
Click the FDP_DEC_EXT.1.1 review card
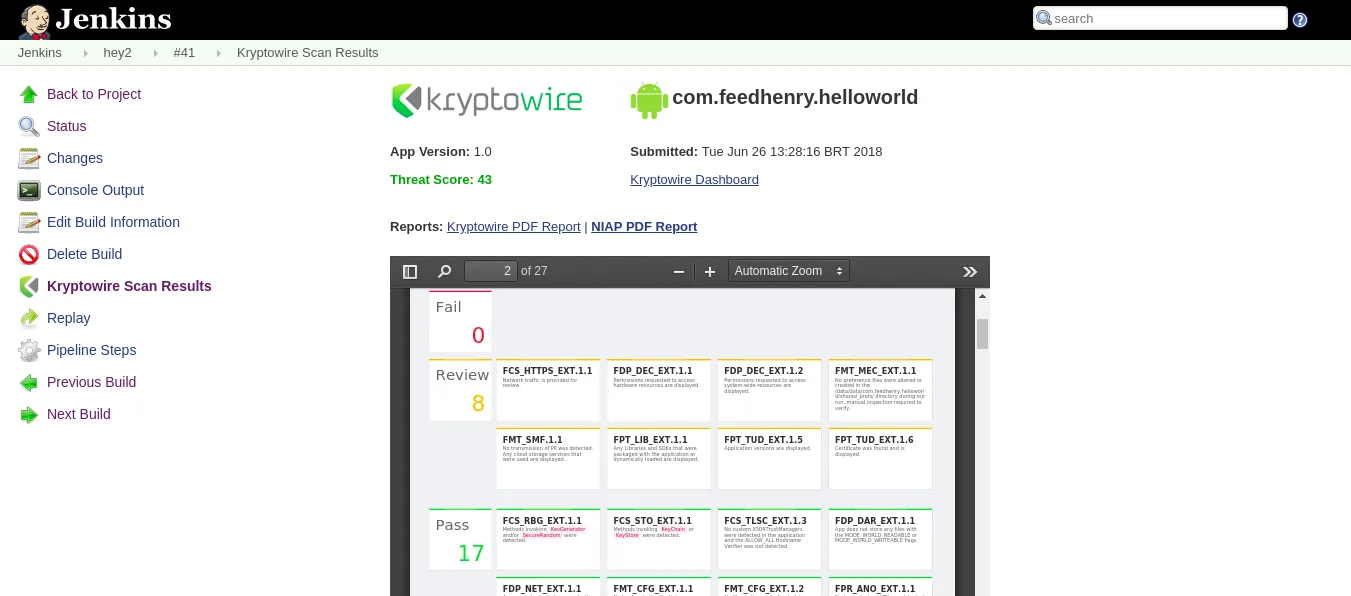tap(659, 390)
